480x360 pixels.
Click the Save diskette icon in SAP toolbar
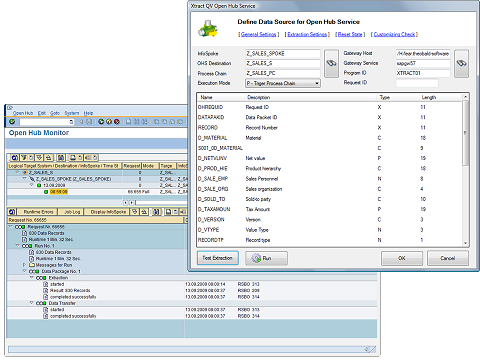(x=89, y=122)
